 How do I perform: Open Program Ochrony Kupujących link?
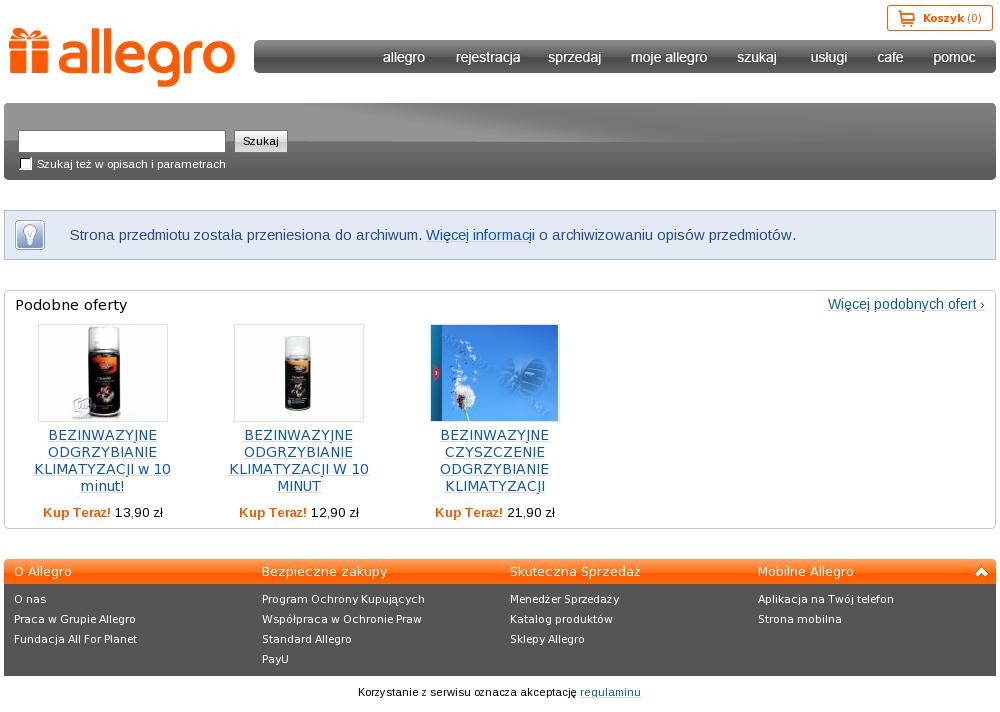(343, 599)
